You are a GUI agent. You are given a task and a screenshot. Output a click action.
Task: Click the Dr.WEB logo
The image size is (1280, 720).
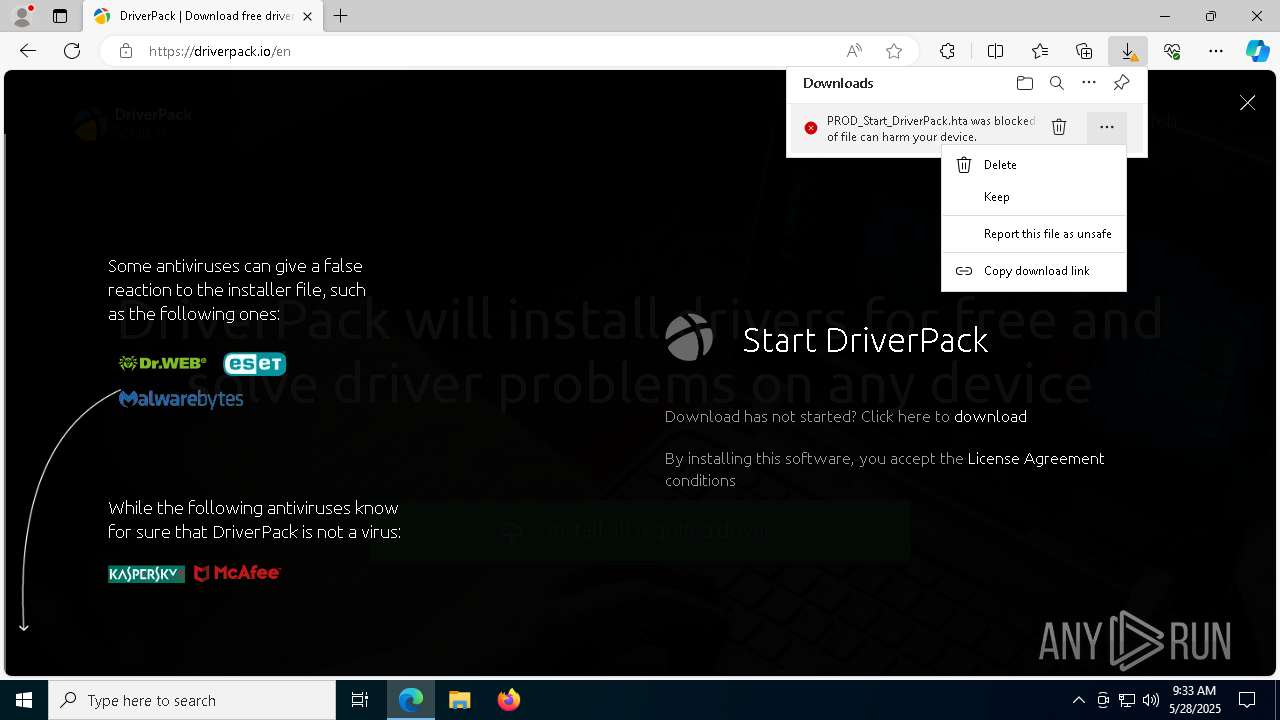click(x=163, y=363)
